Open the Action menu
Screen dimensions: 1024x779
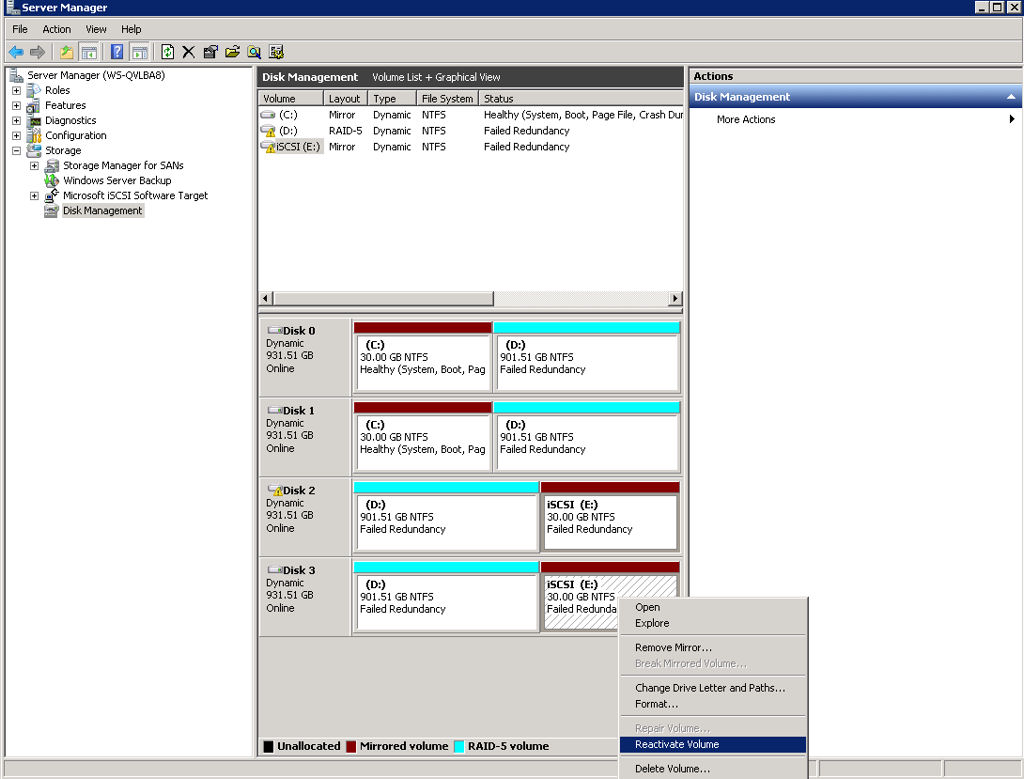[57, 29]
